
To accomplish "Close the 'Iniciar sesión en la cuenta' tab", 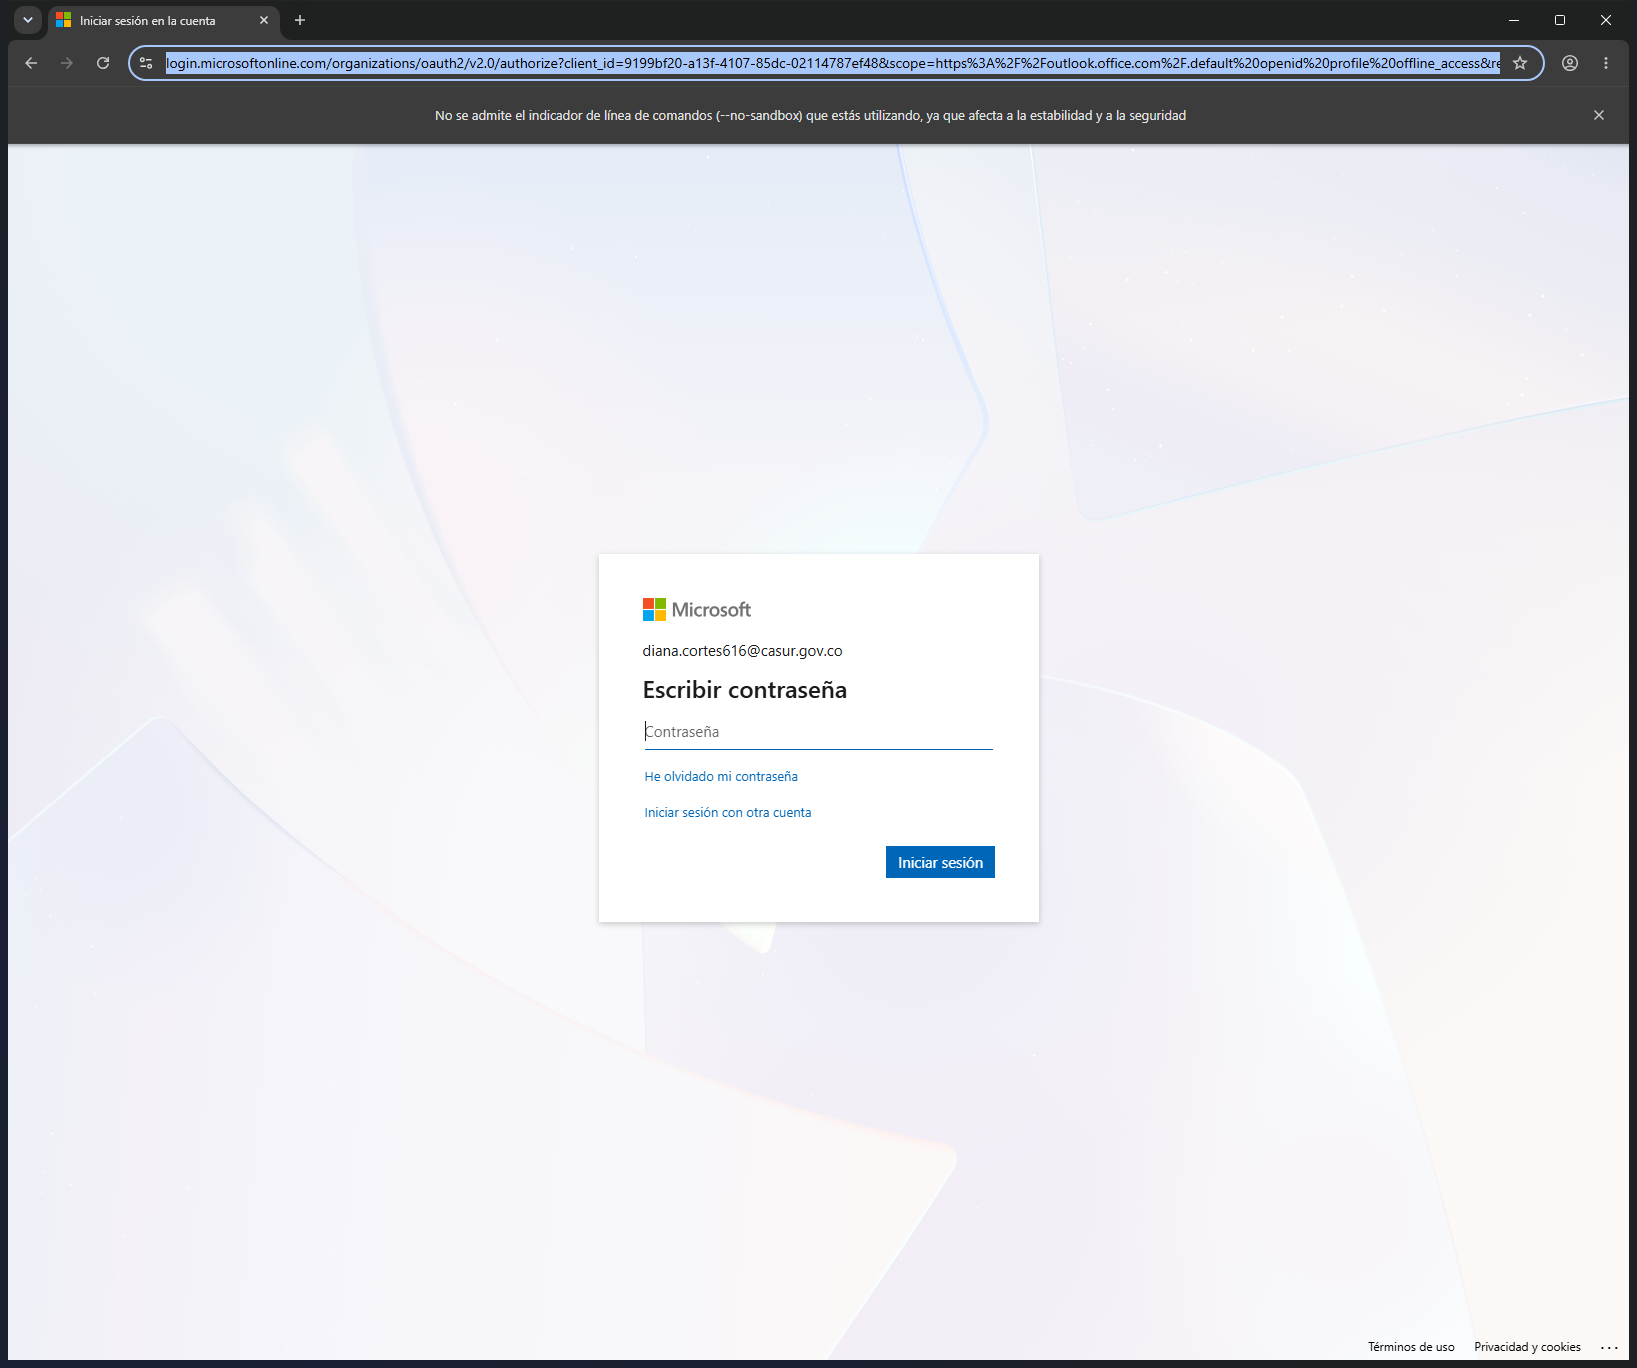I will click(264, 20).
